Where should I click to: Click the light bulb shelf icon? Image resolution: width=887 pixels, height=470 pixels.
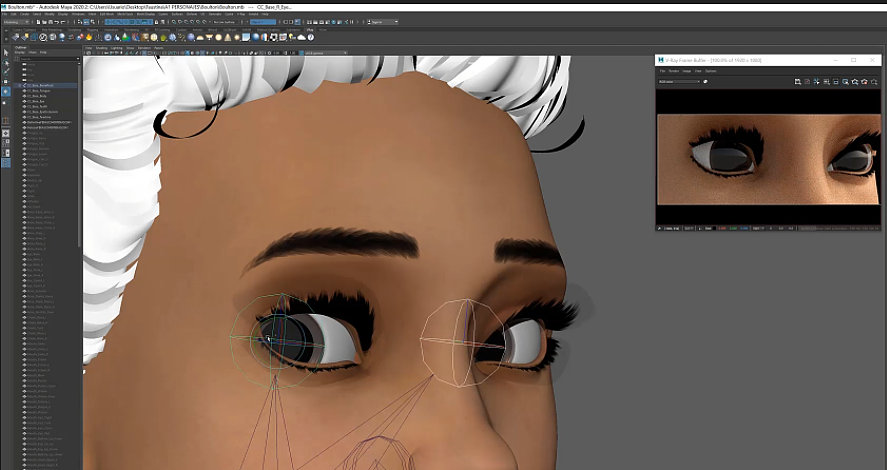coord(292,37)
